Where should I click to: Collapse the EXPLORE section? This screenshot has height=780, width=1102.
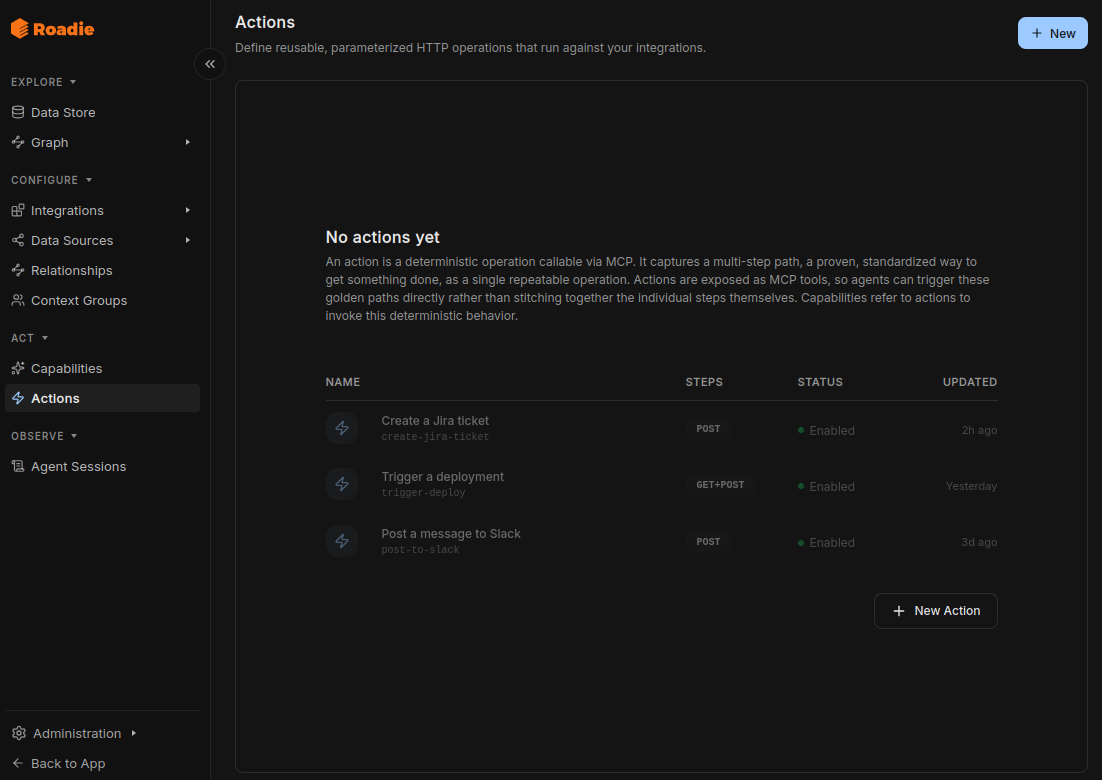[44, 82]
